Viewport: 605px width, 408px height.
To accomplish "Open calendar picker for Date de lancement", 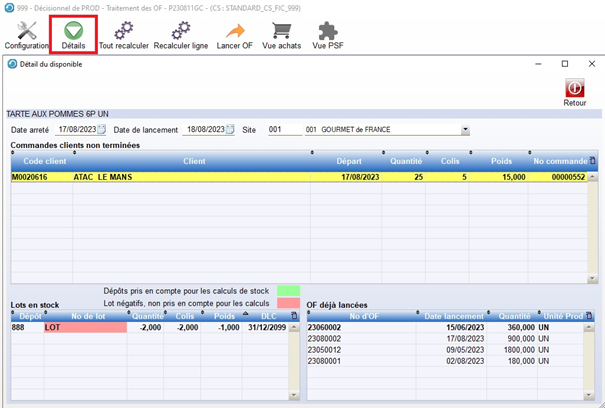I will [x=230, y=130].
